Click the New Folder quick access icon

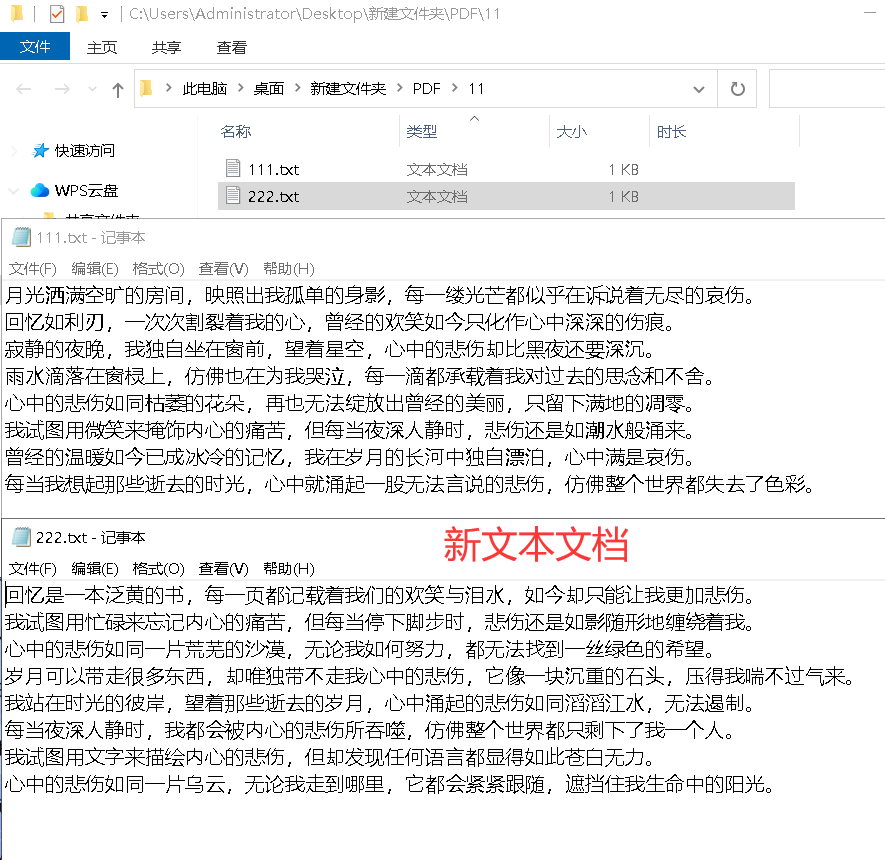click(x=82, y=14)
